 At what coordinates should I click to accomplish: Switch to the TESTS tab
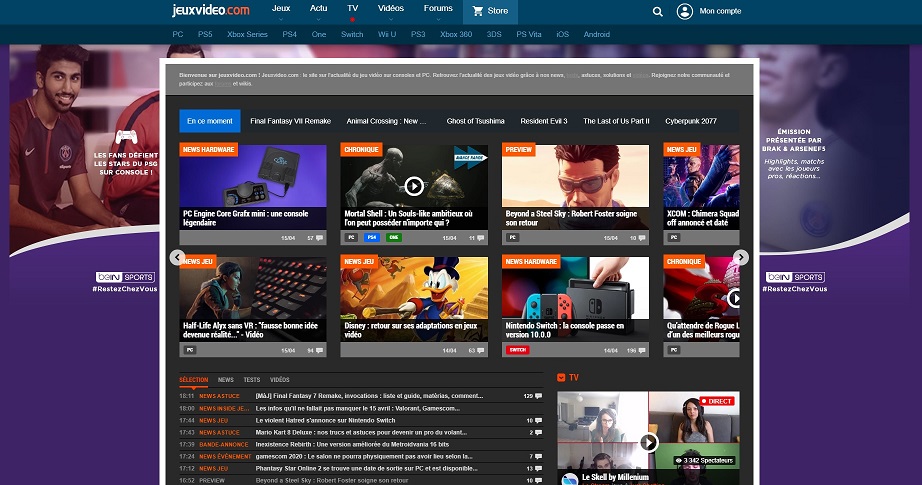tap(252, 380)
